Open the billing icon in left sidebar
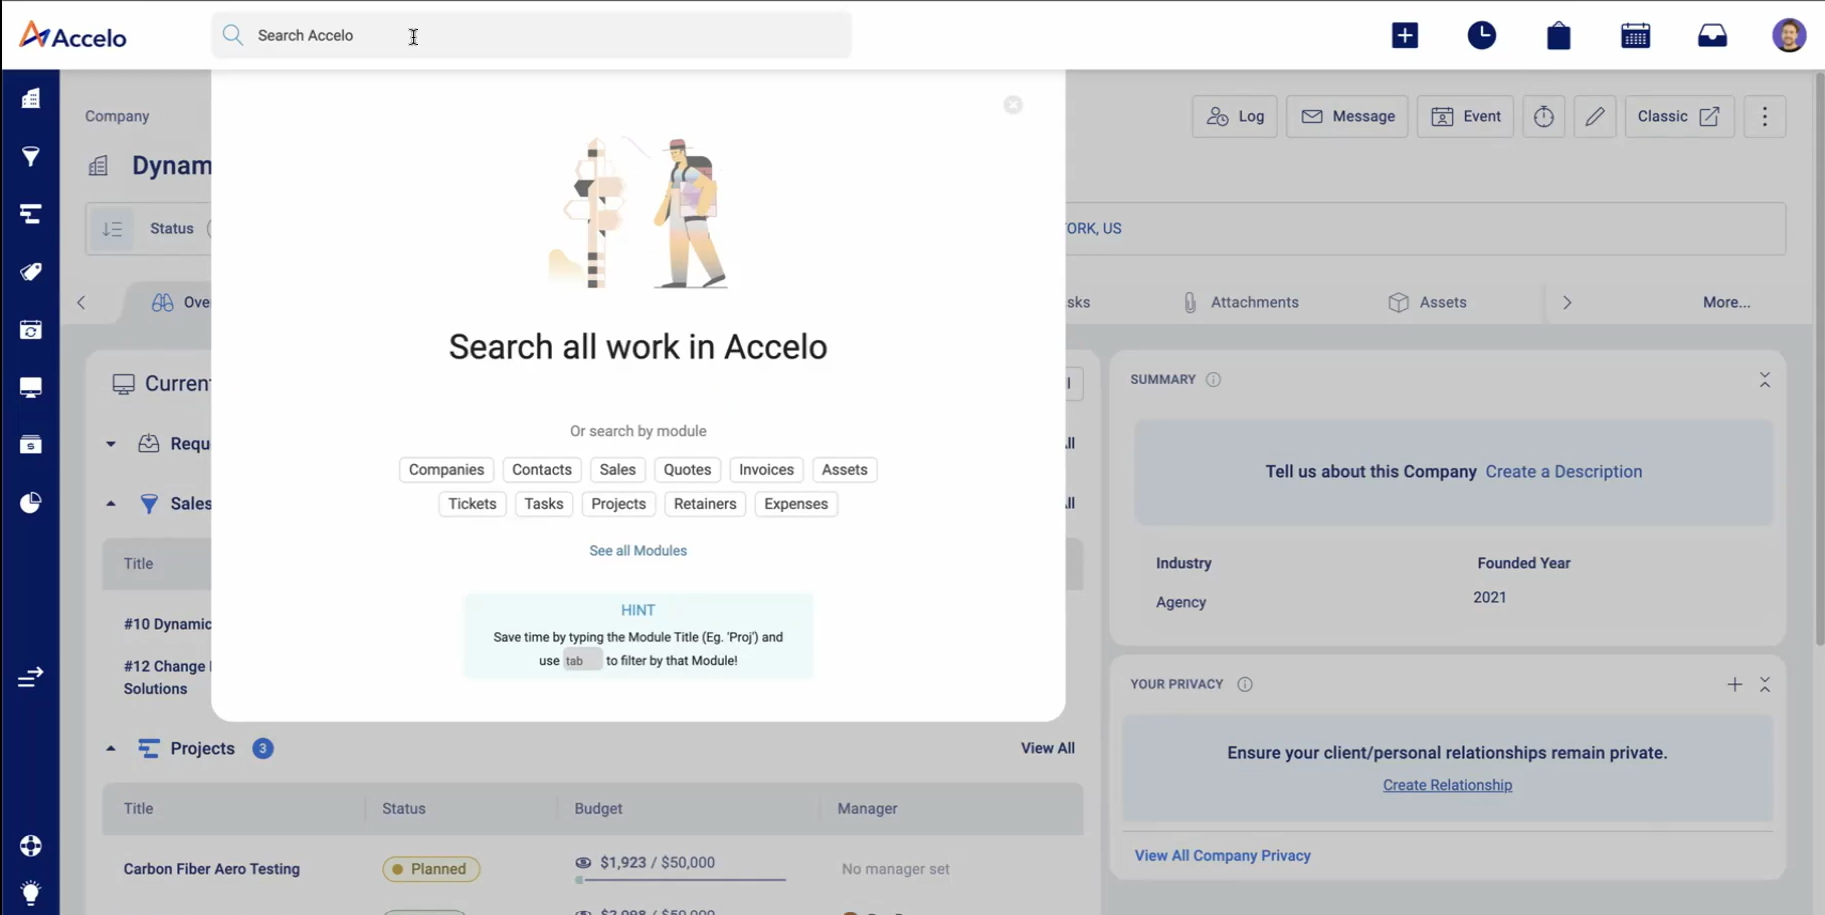This screenshot has height=915, width=1825. click(x=31, y=445)
